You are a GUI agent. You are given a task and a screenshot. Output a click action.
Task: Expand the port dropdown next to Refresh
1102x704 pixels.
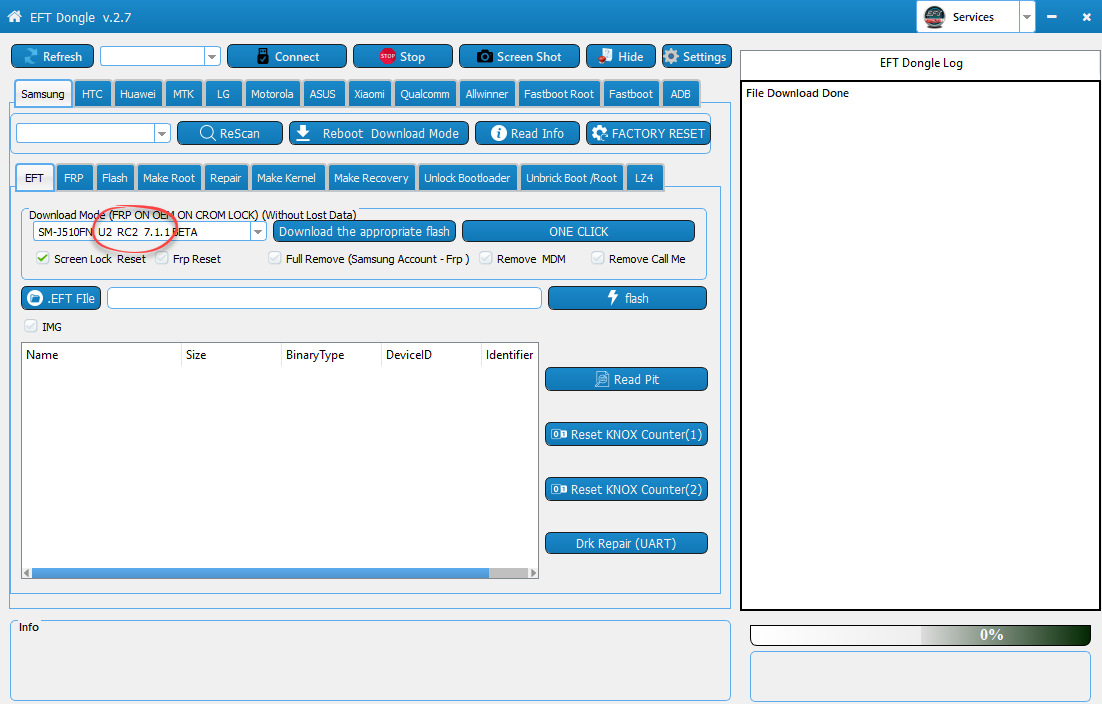point(212,56)
